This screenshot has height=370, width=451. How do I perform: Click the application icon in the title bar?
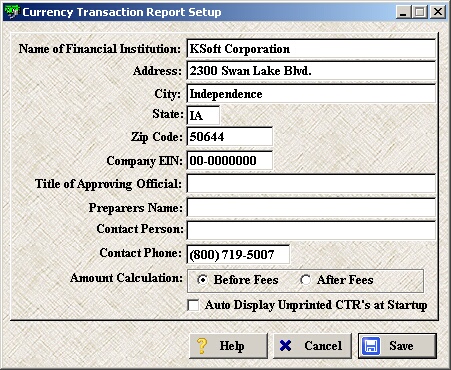point(12,12)
